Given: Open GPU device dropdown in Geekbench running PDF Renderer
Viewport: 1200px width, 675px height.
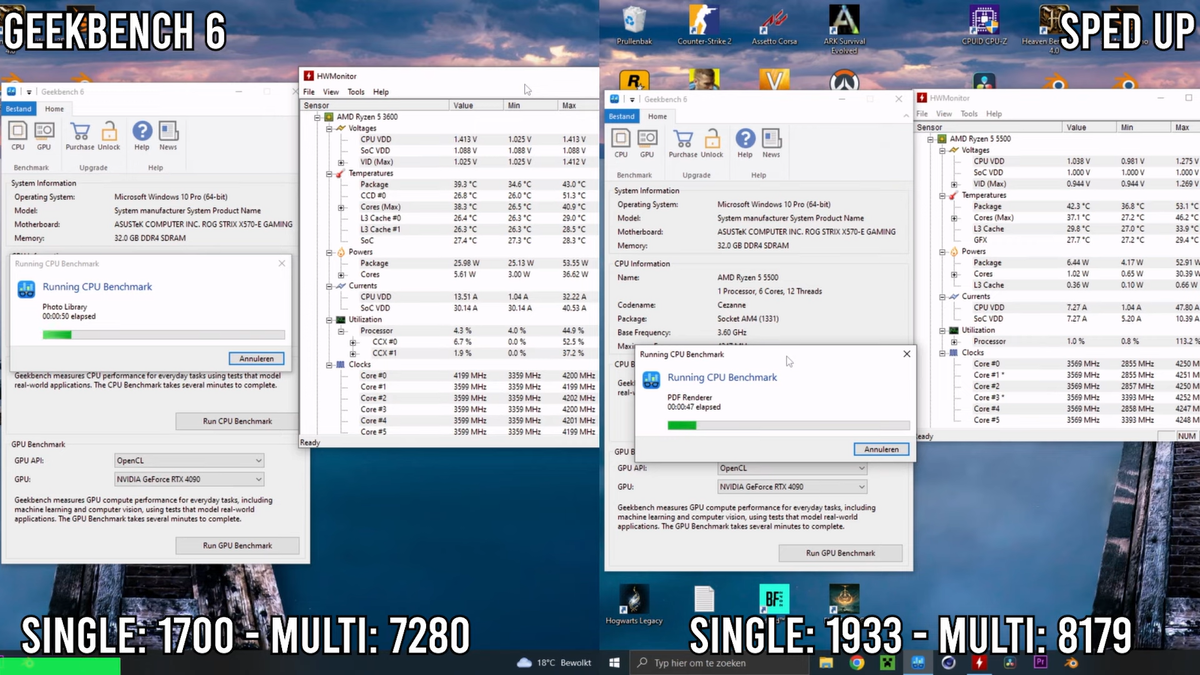Looking at the screenshot, I should 792,487.
